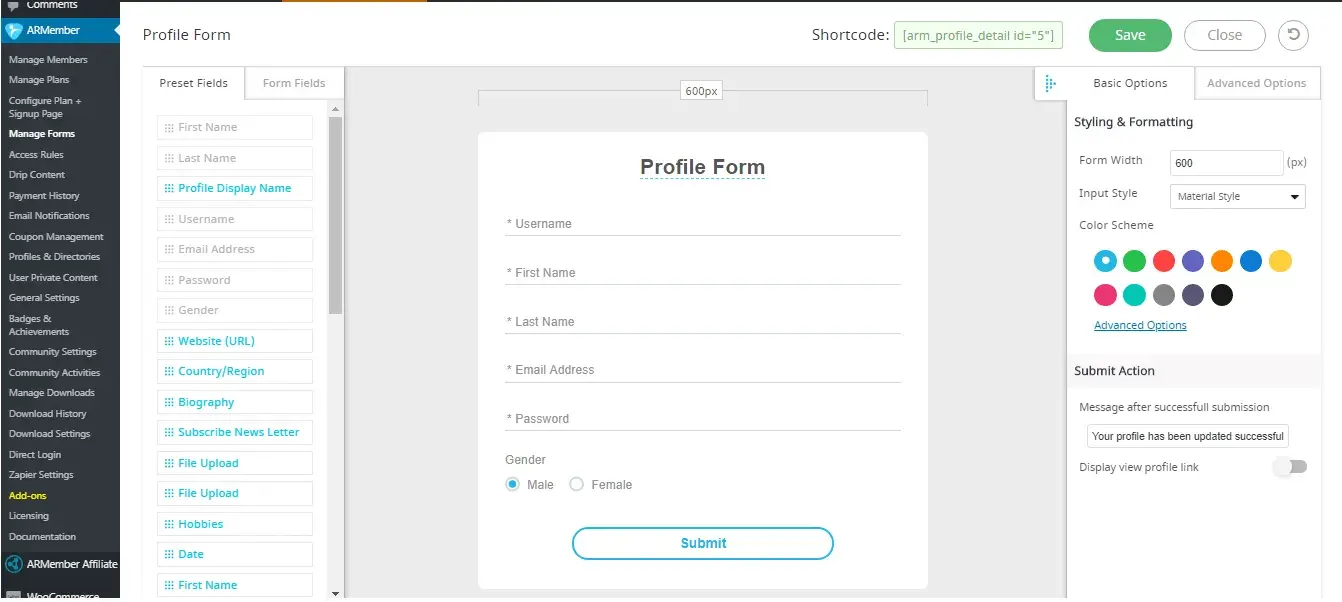Click the green Save button
Viewport: 1342px width, 602px height.
[1130, 35]
